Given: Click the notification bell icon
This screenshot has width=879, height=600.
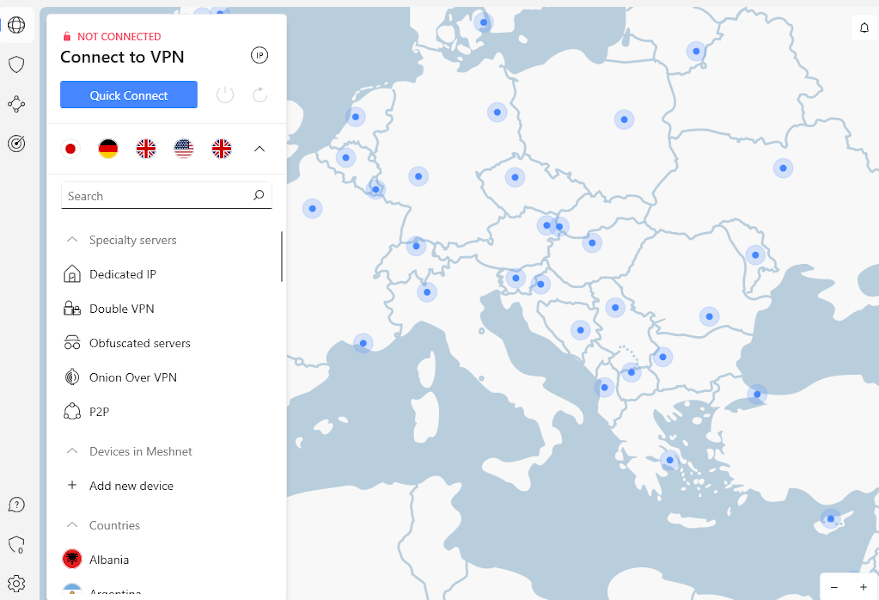Looking at the screenshot, I should tap(864, 28).
